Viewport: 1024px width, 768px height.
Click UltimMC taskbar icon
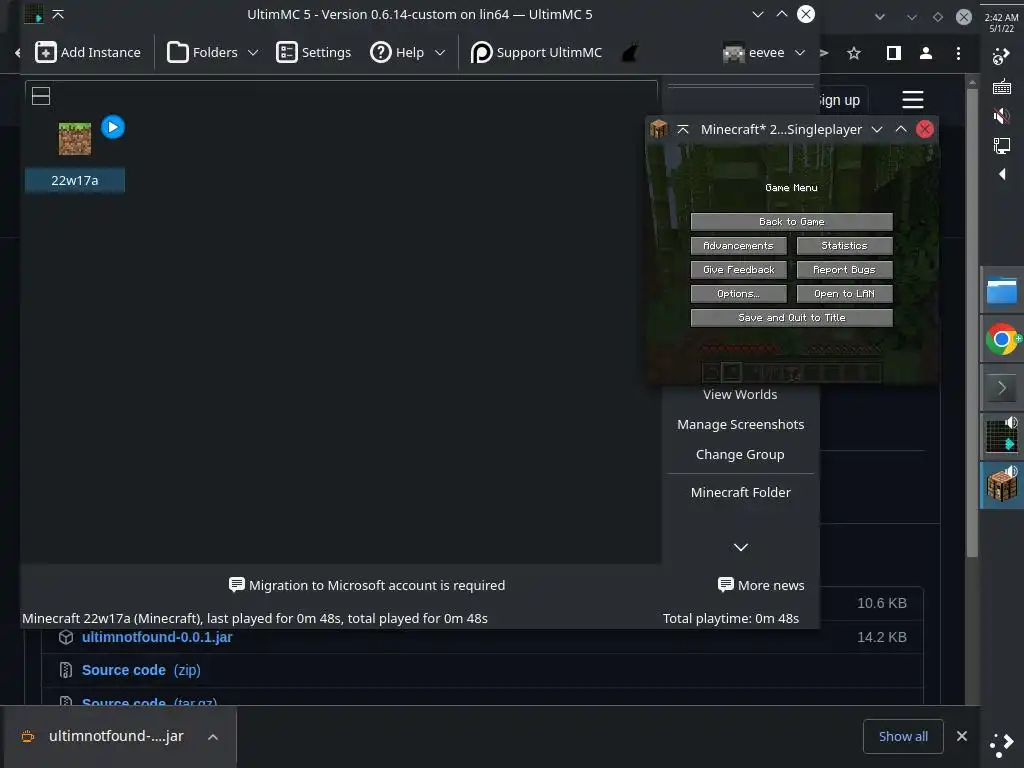pos(1002,436)
